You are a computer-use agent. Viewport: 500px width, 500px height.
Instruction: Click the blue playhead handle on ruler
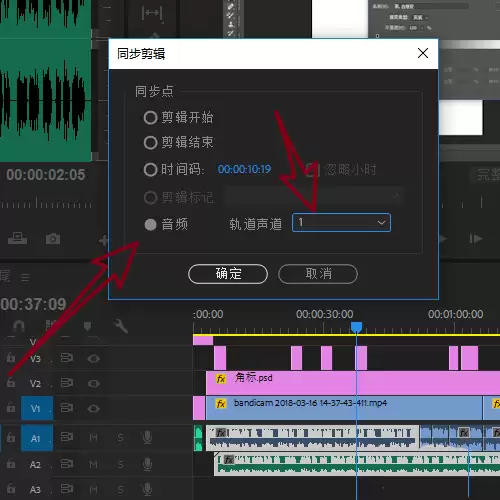tap(356, 327)
